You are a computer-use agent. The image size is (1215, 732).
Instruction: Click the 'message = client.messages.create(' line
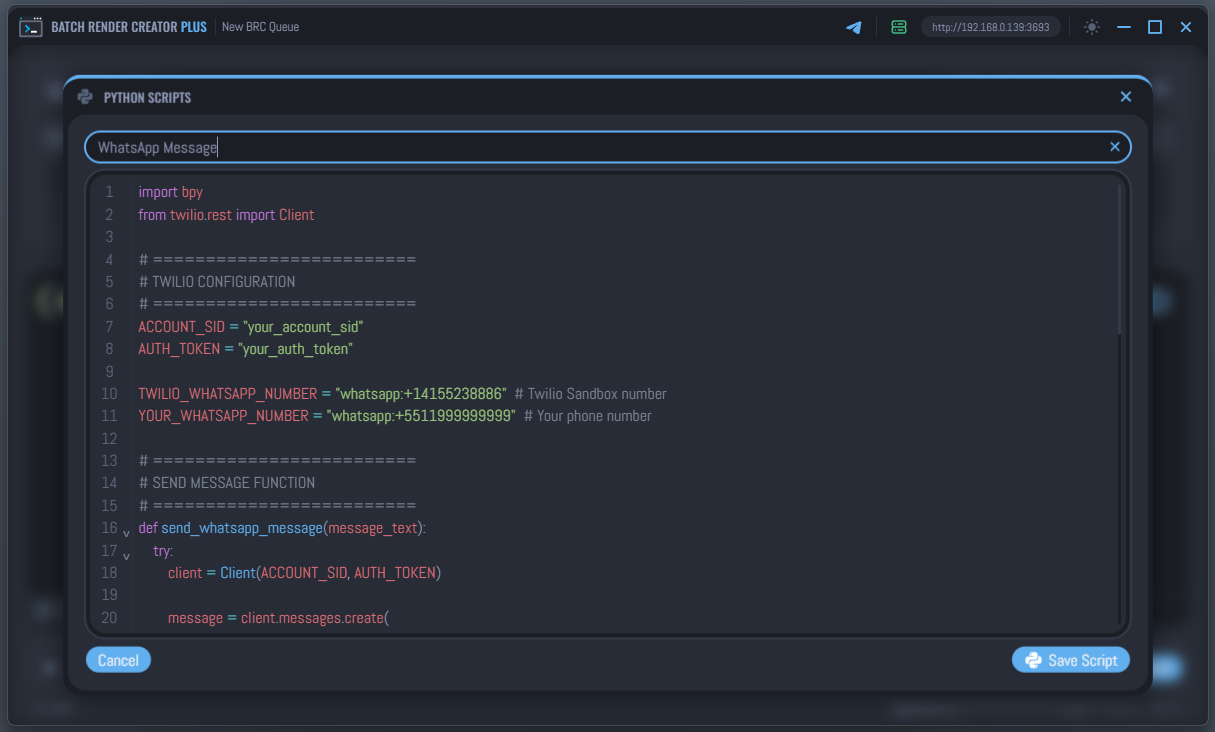click(278, 618)
